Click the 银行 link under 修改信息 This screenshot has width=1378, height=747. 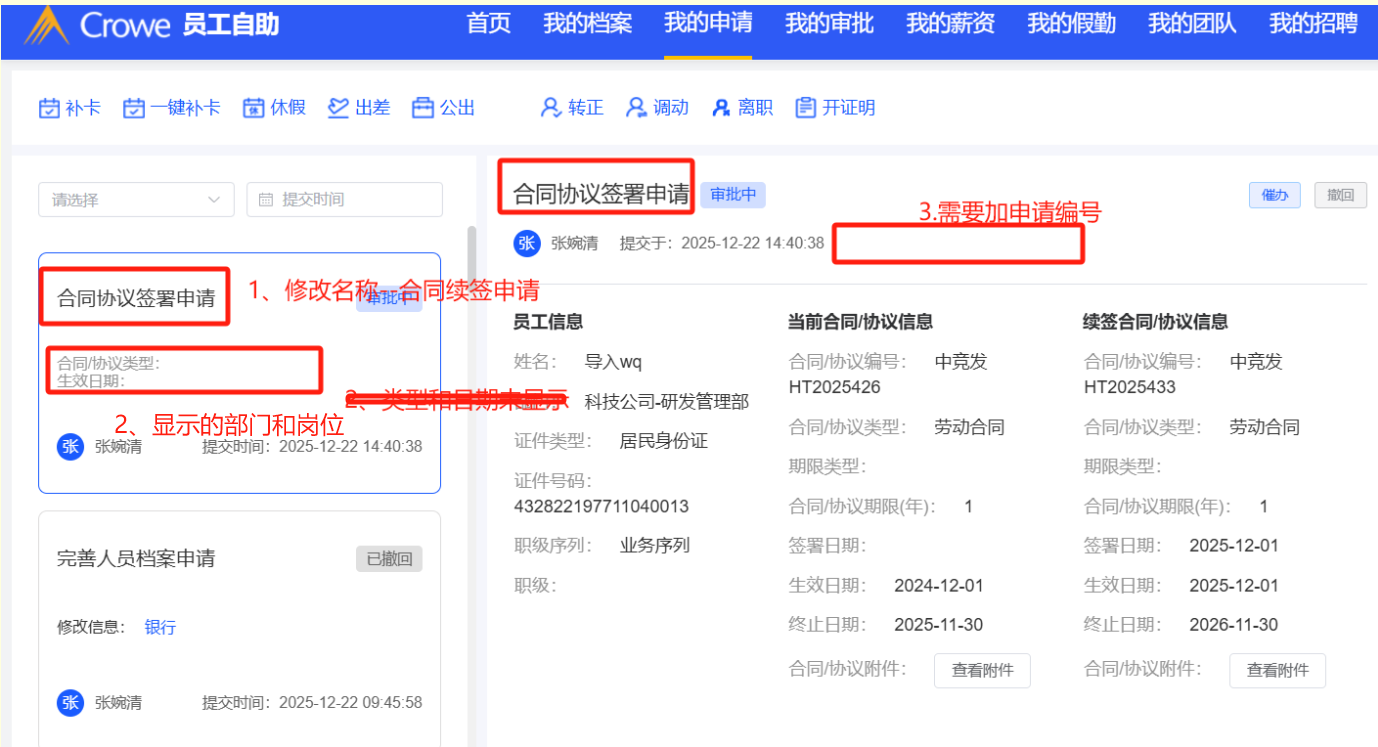[x=160, y=627]
